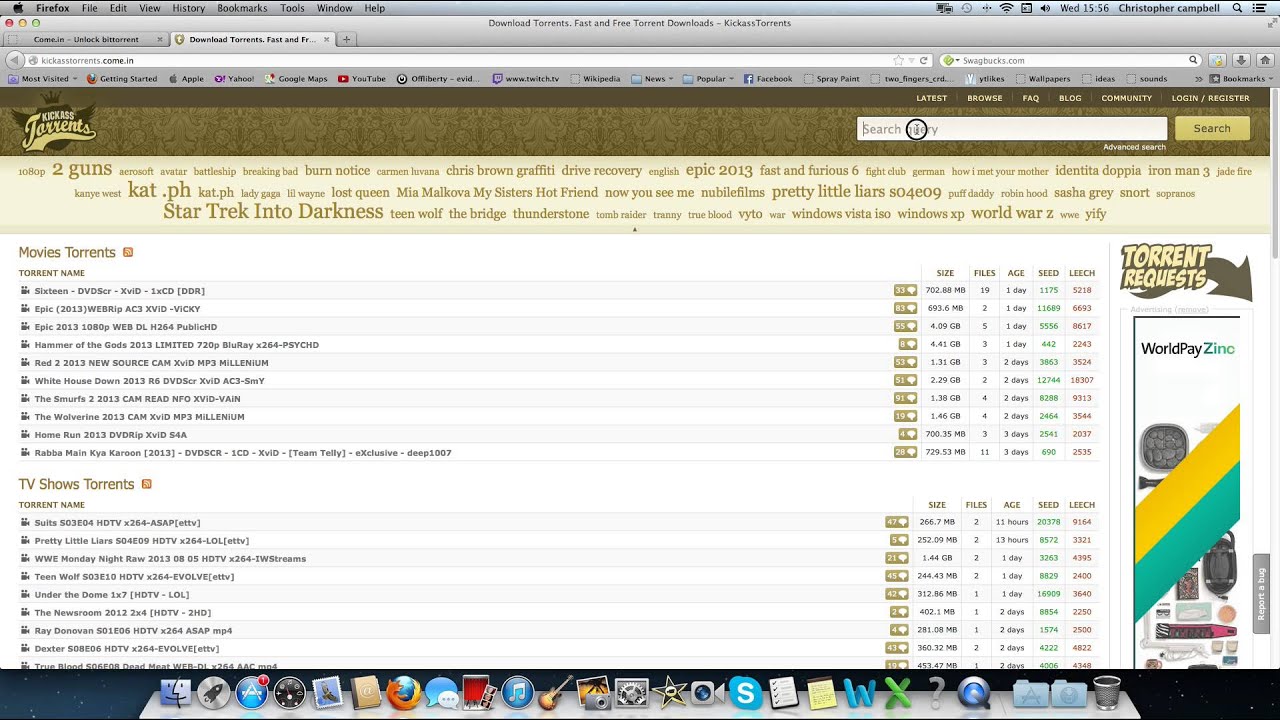Open the BROWSE link in the header

point(984,98)
